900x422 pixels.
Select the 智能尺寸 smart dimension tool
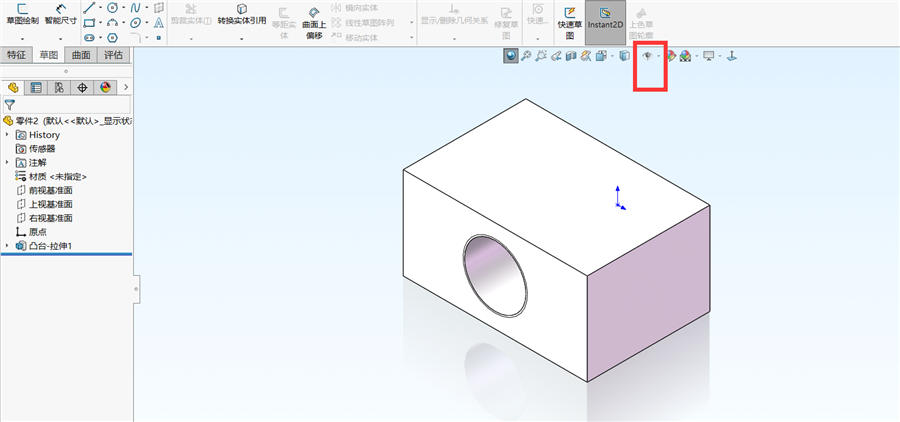tap(61, 14)
